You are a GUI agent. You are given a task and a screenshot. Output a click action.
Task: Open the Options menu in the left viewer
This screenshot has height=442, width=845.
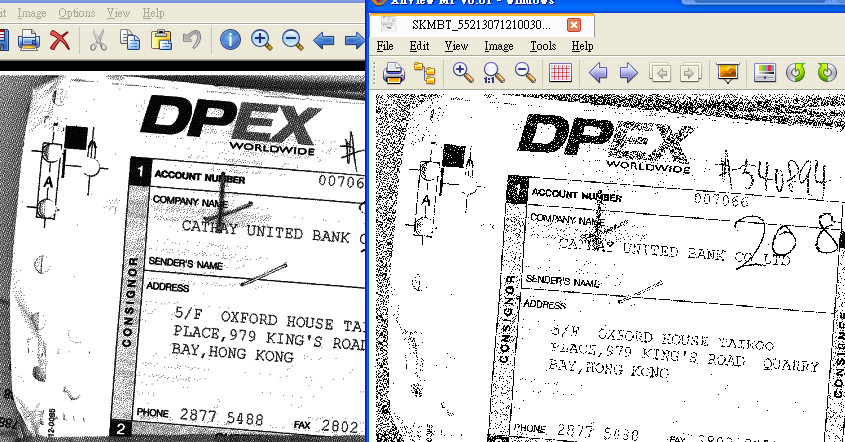tap(77, 13)
